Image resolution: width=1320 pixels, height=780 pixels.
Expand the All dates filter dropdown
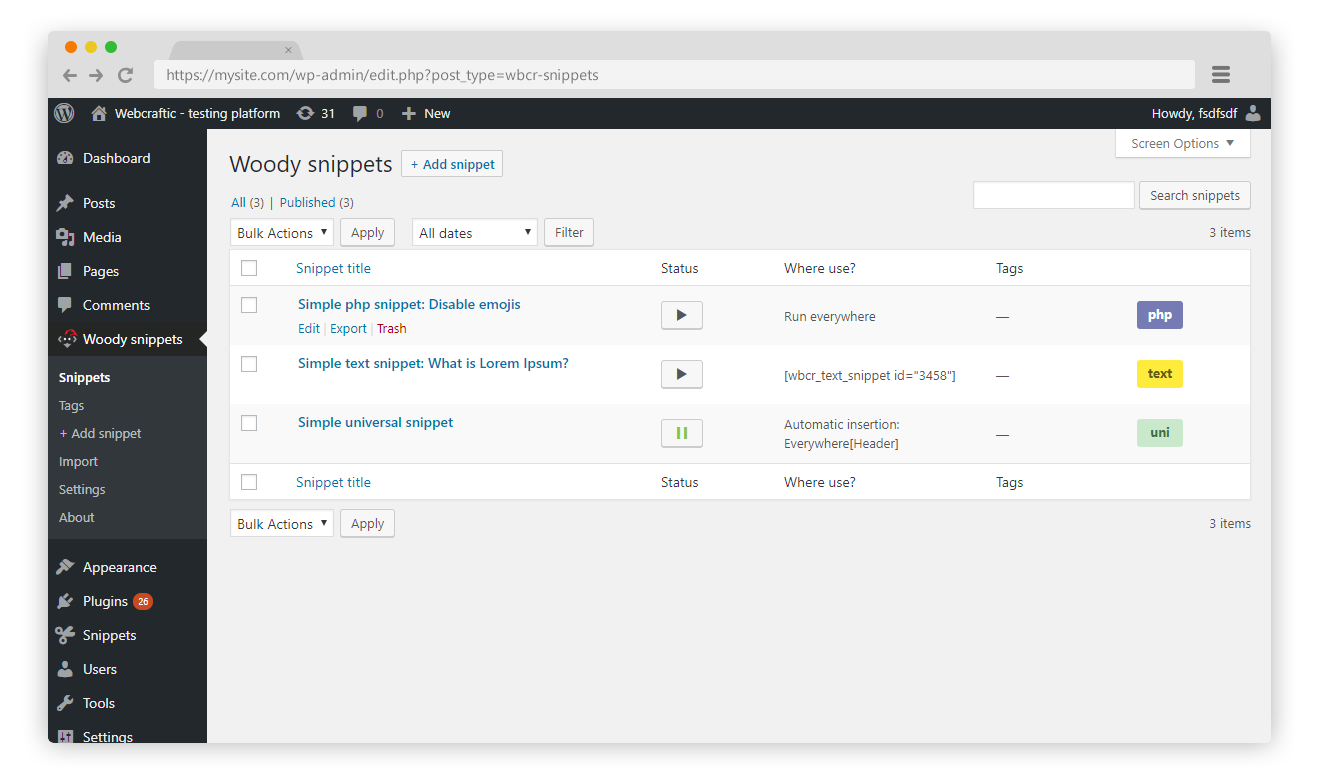474,233
